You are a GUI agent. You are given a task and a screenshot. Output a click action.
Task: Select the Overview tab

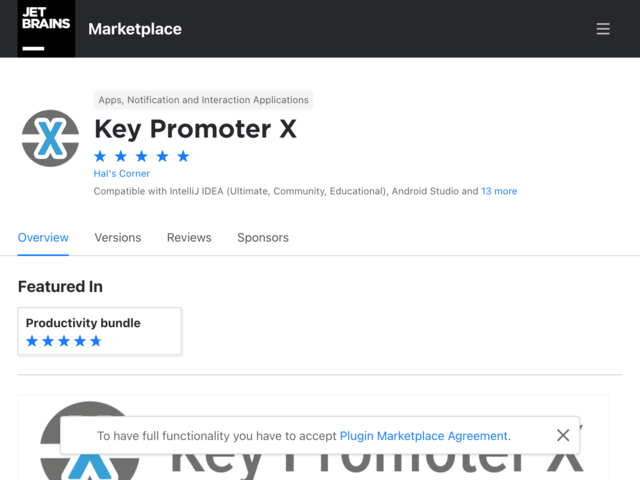coord(43,238)
